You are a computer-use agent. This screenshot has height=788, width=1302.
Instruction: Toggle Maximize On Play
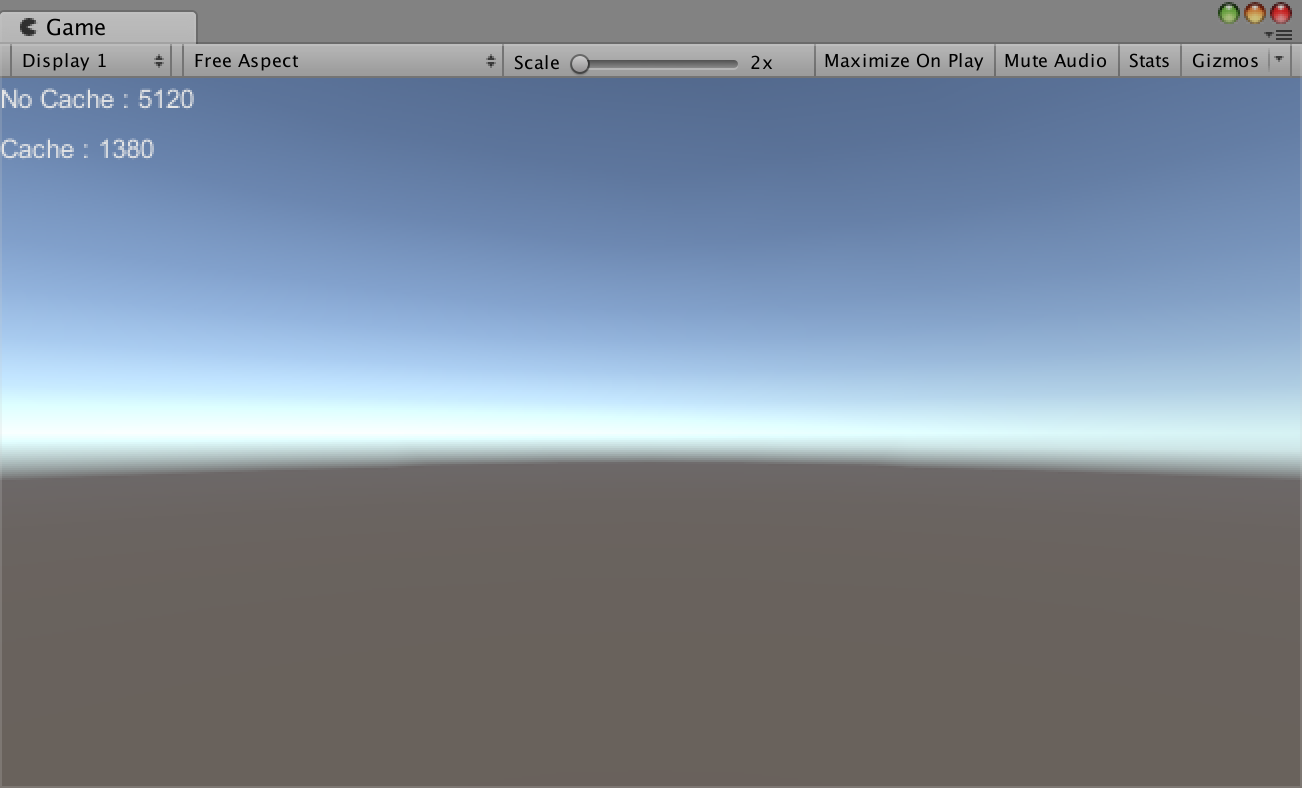[904, 61]
